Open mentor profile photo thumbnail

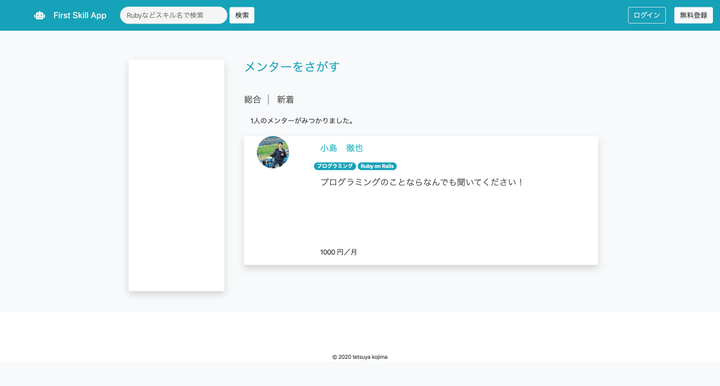point(273,152)
